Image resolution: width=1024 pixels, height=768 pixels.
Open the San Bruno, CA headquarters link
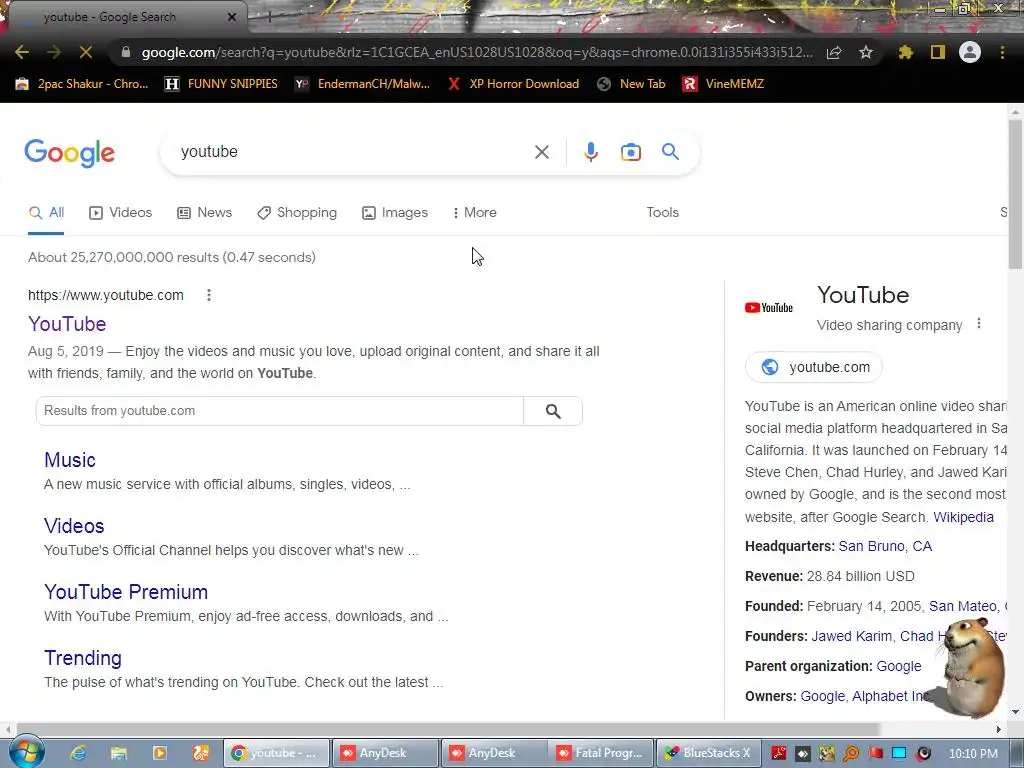point(885,546)
